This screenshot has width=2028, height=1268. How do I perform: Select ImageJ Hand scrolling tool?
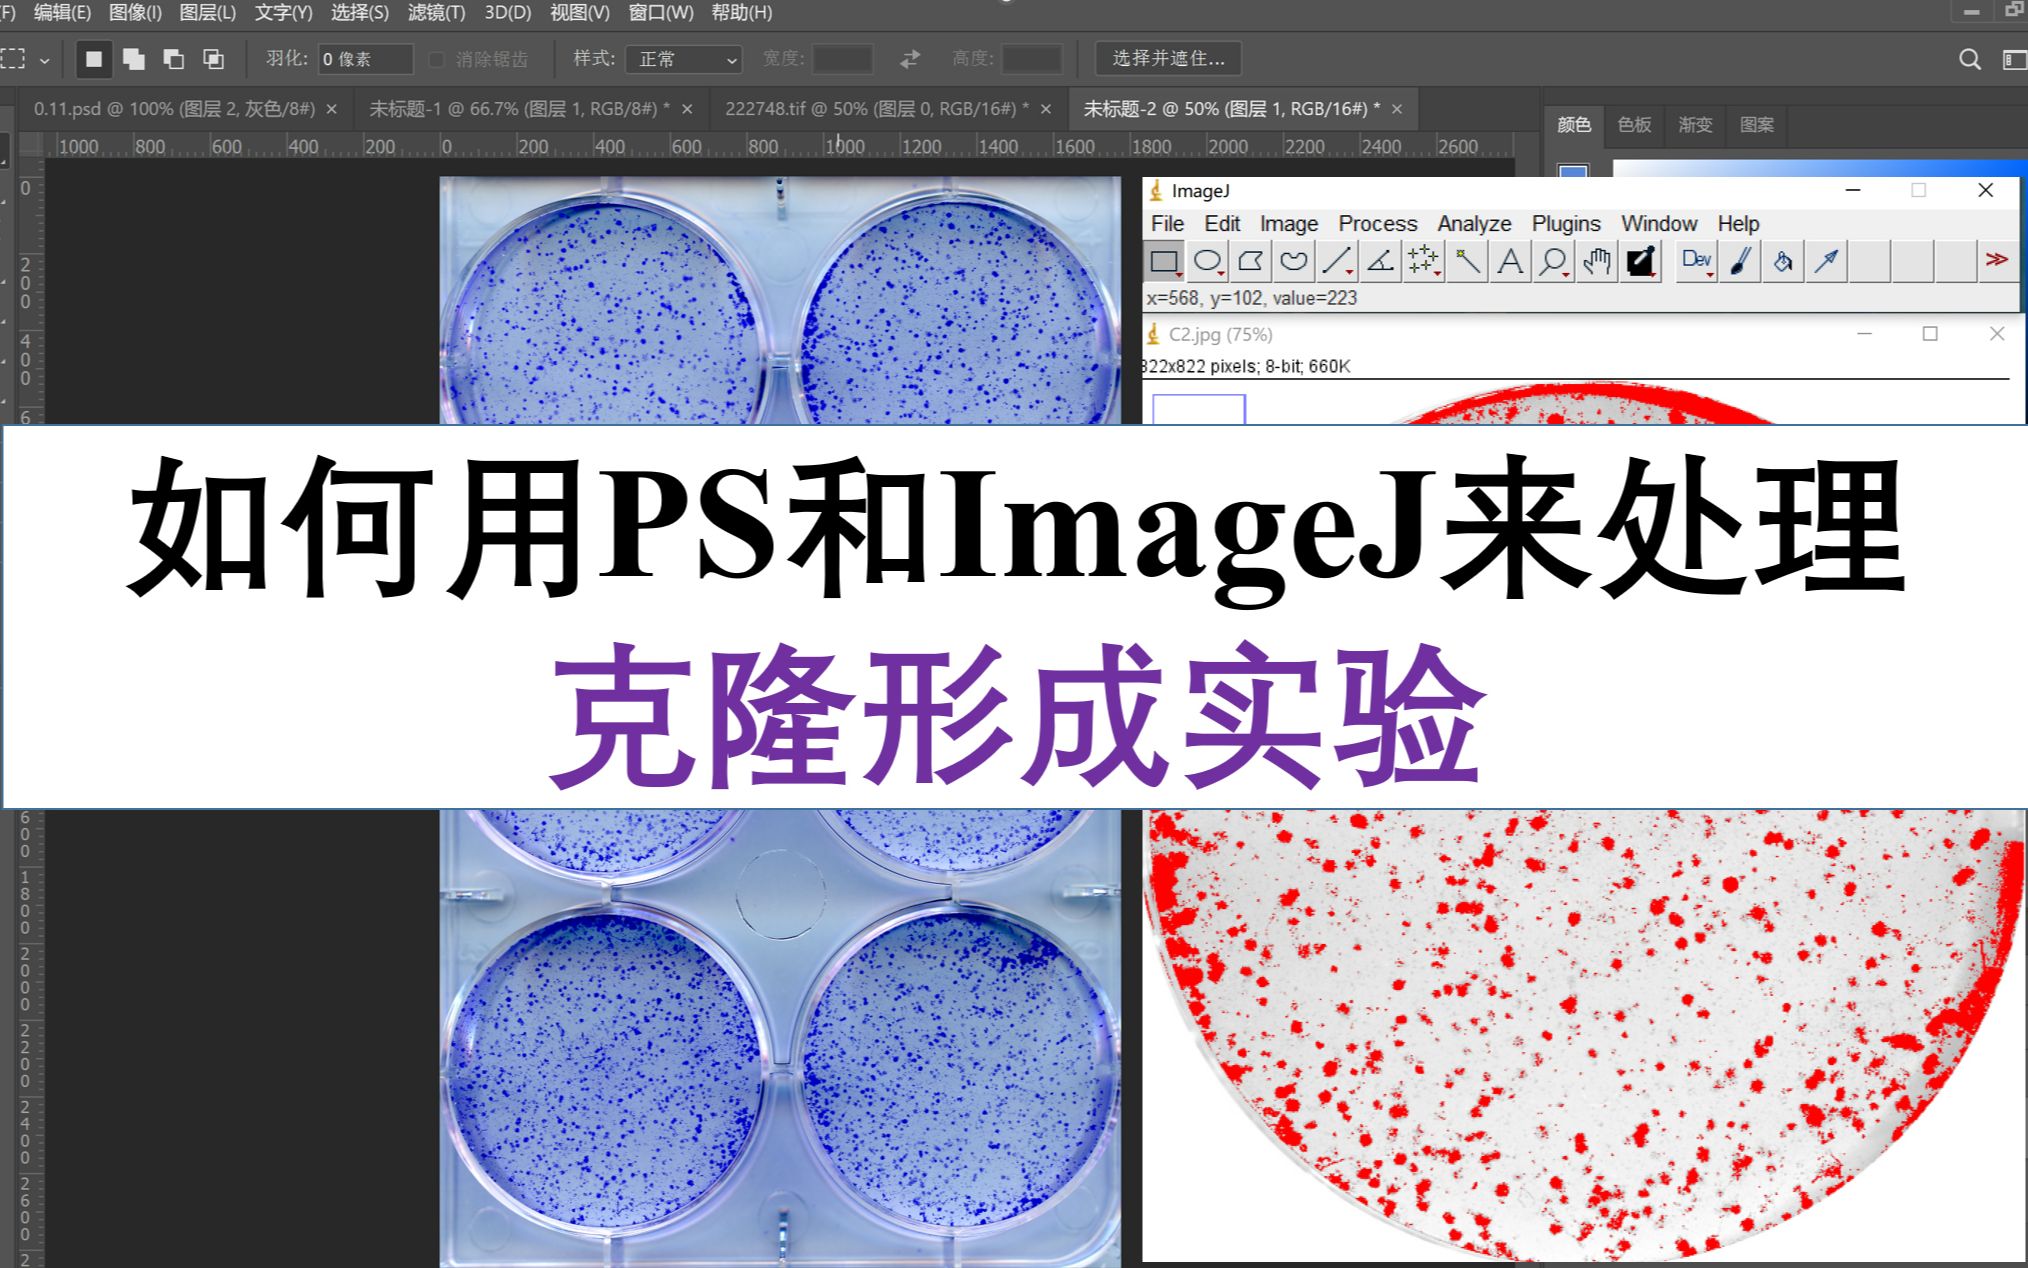coord(1597,262)
